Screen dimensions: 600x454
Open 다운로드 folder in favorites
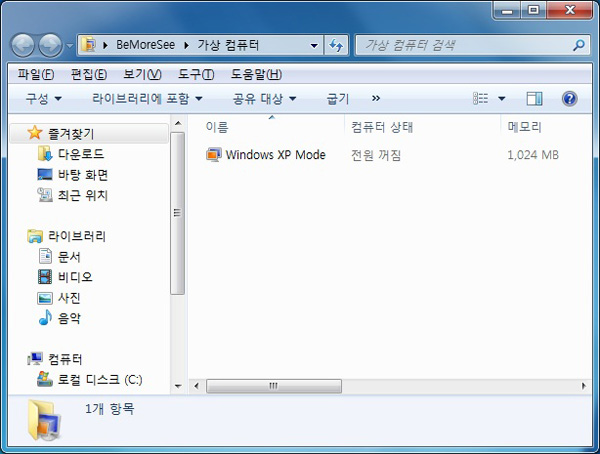pyautogui.click(x=81, y=154)
